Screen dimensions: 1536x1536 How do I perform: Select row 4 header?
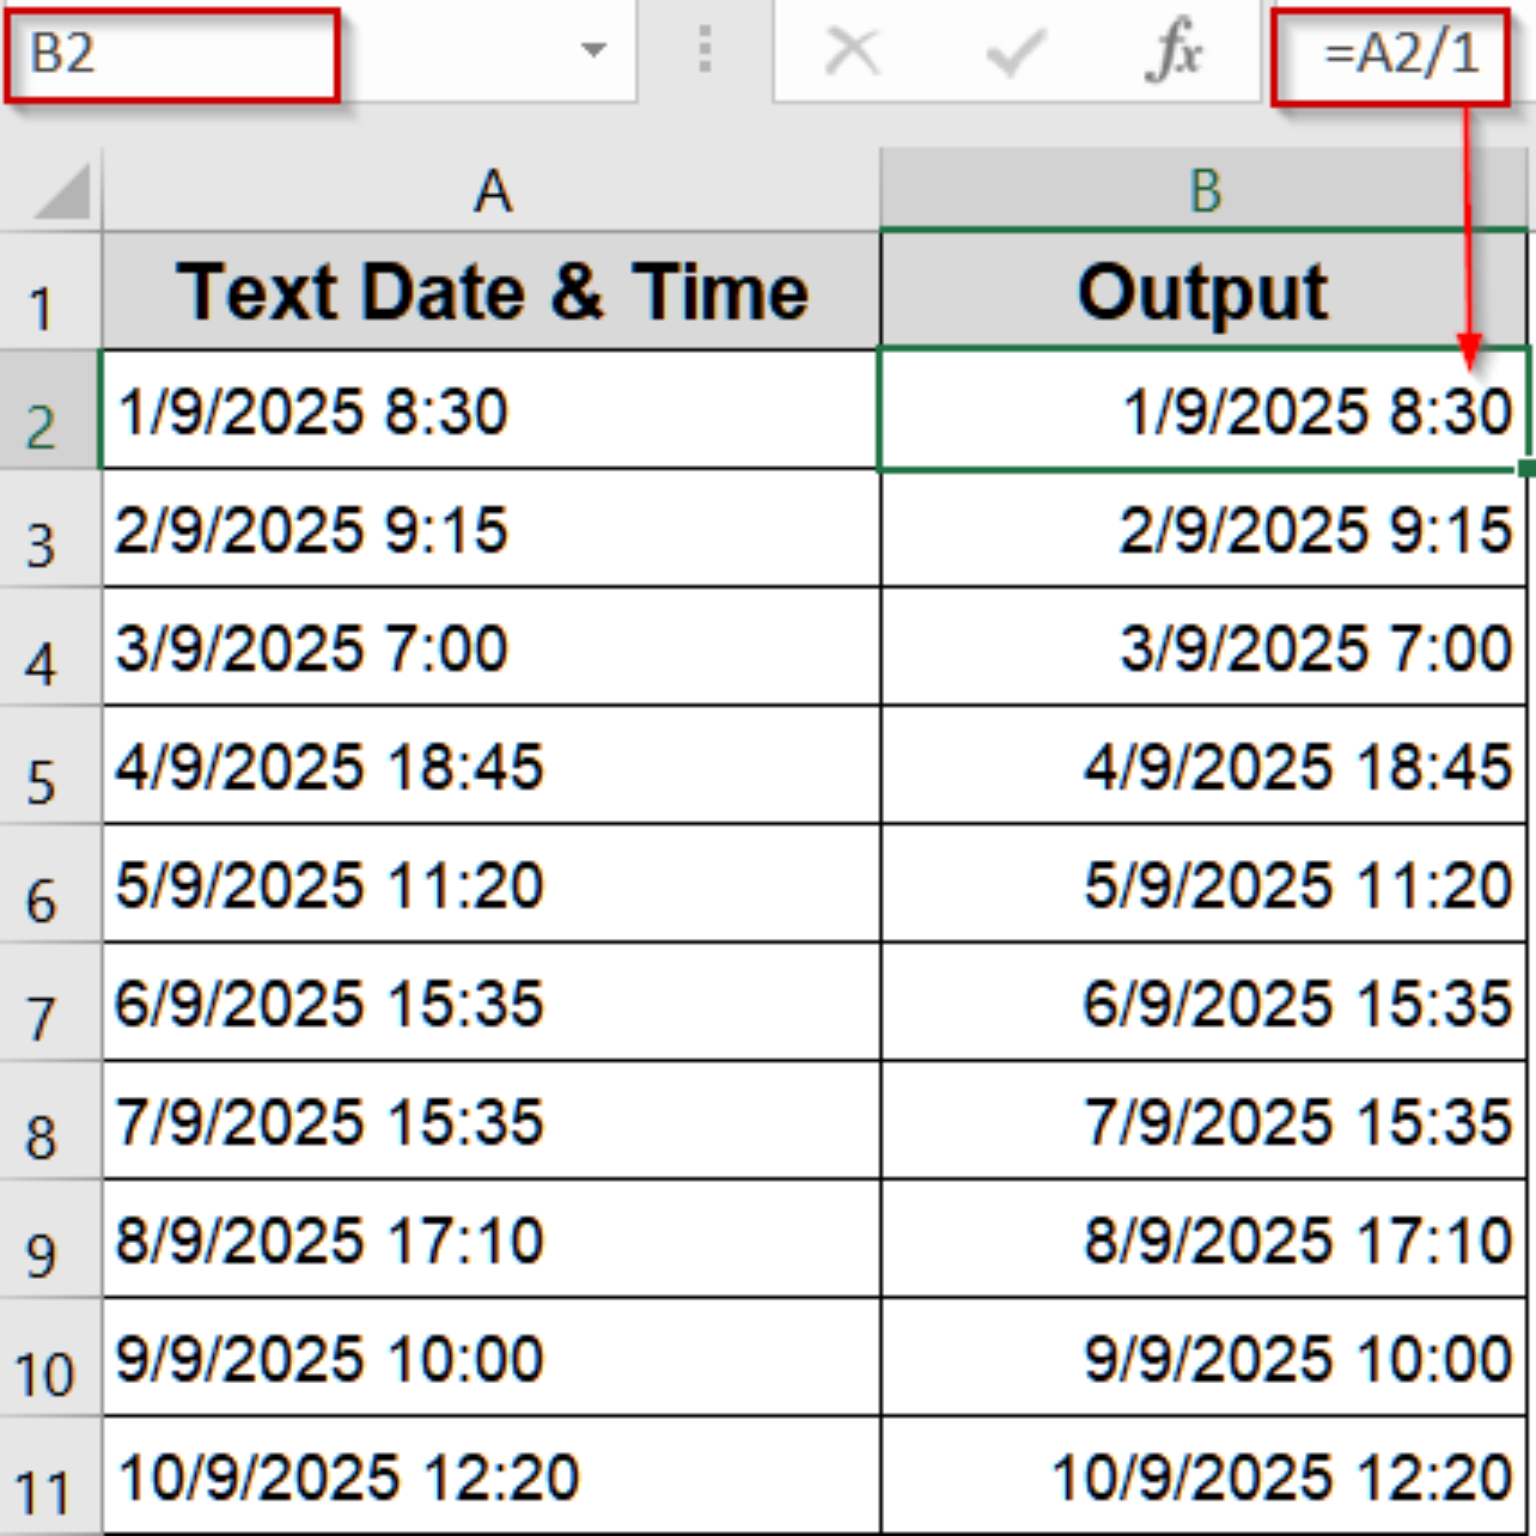coord(50,647)
